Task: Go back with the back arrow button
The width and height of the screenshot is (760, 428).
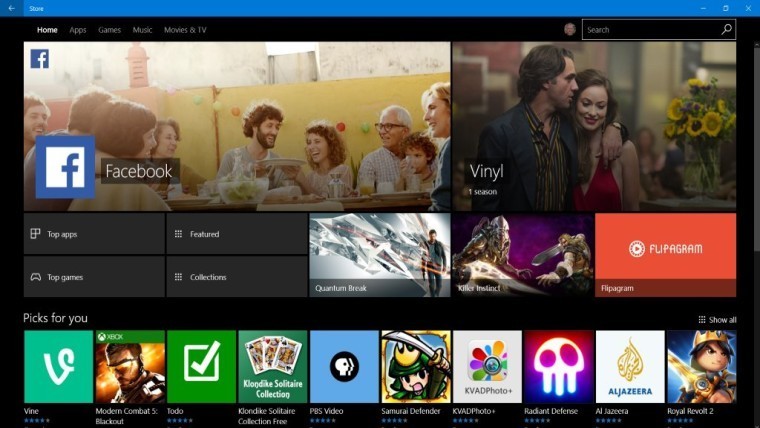Action: click(12, 8)
